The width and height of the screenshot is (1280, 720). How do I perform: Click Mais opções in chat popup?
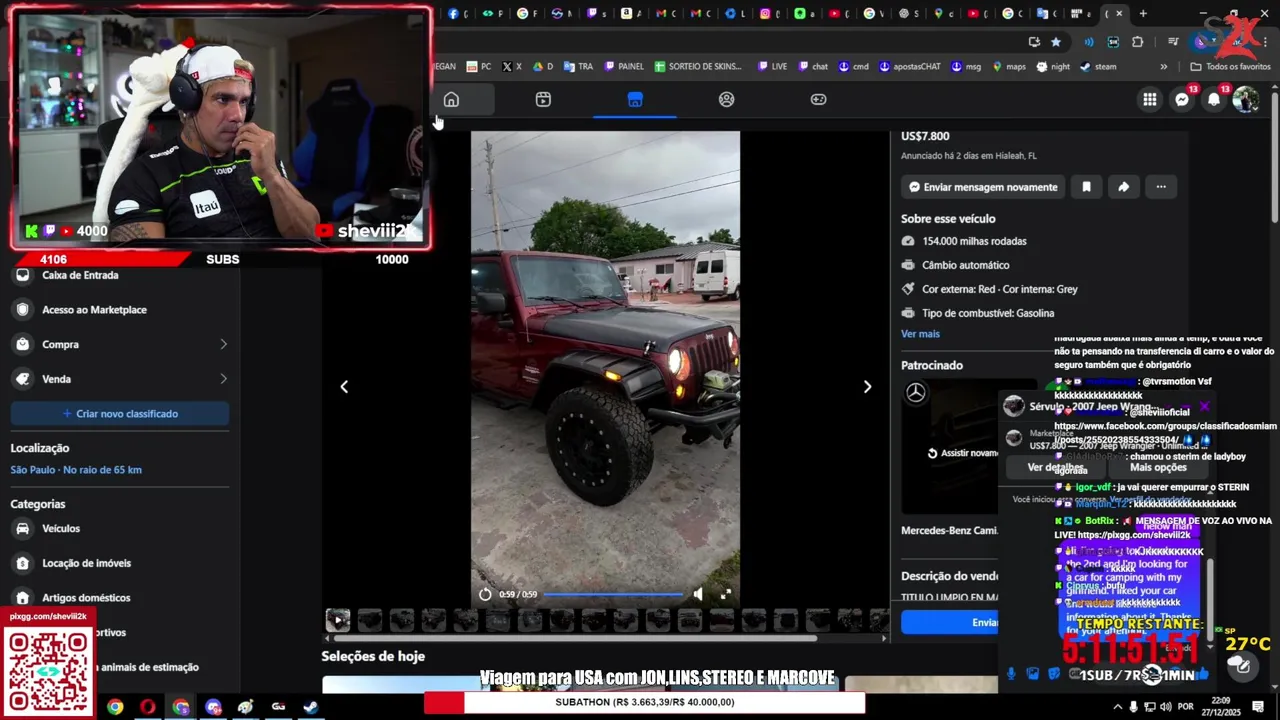click(x=1158, y=468)
